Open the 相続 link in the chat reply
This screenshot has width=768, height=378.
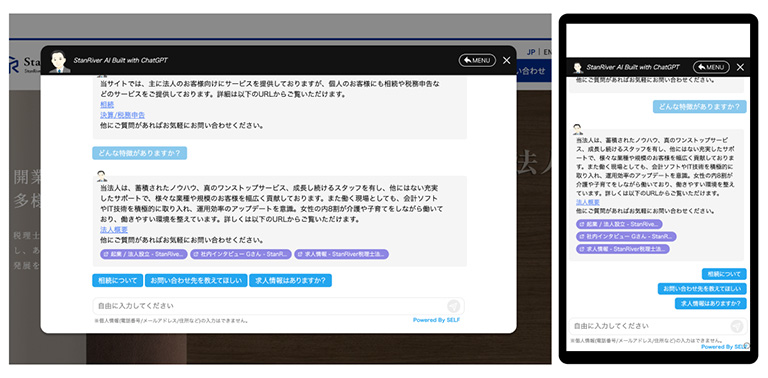(107, 104)
